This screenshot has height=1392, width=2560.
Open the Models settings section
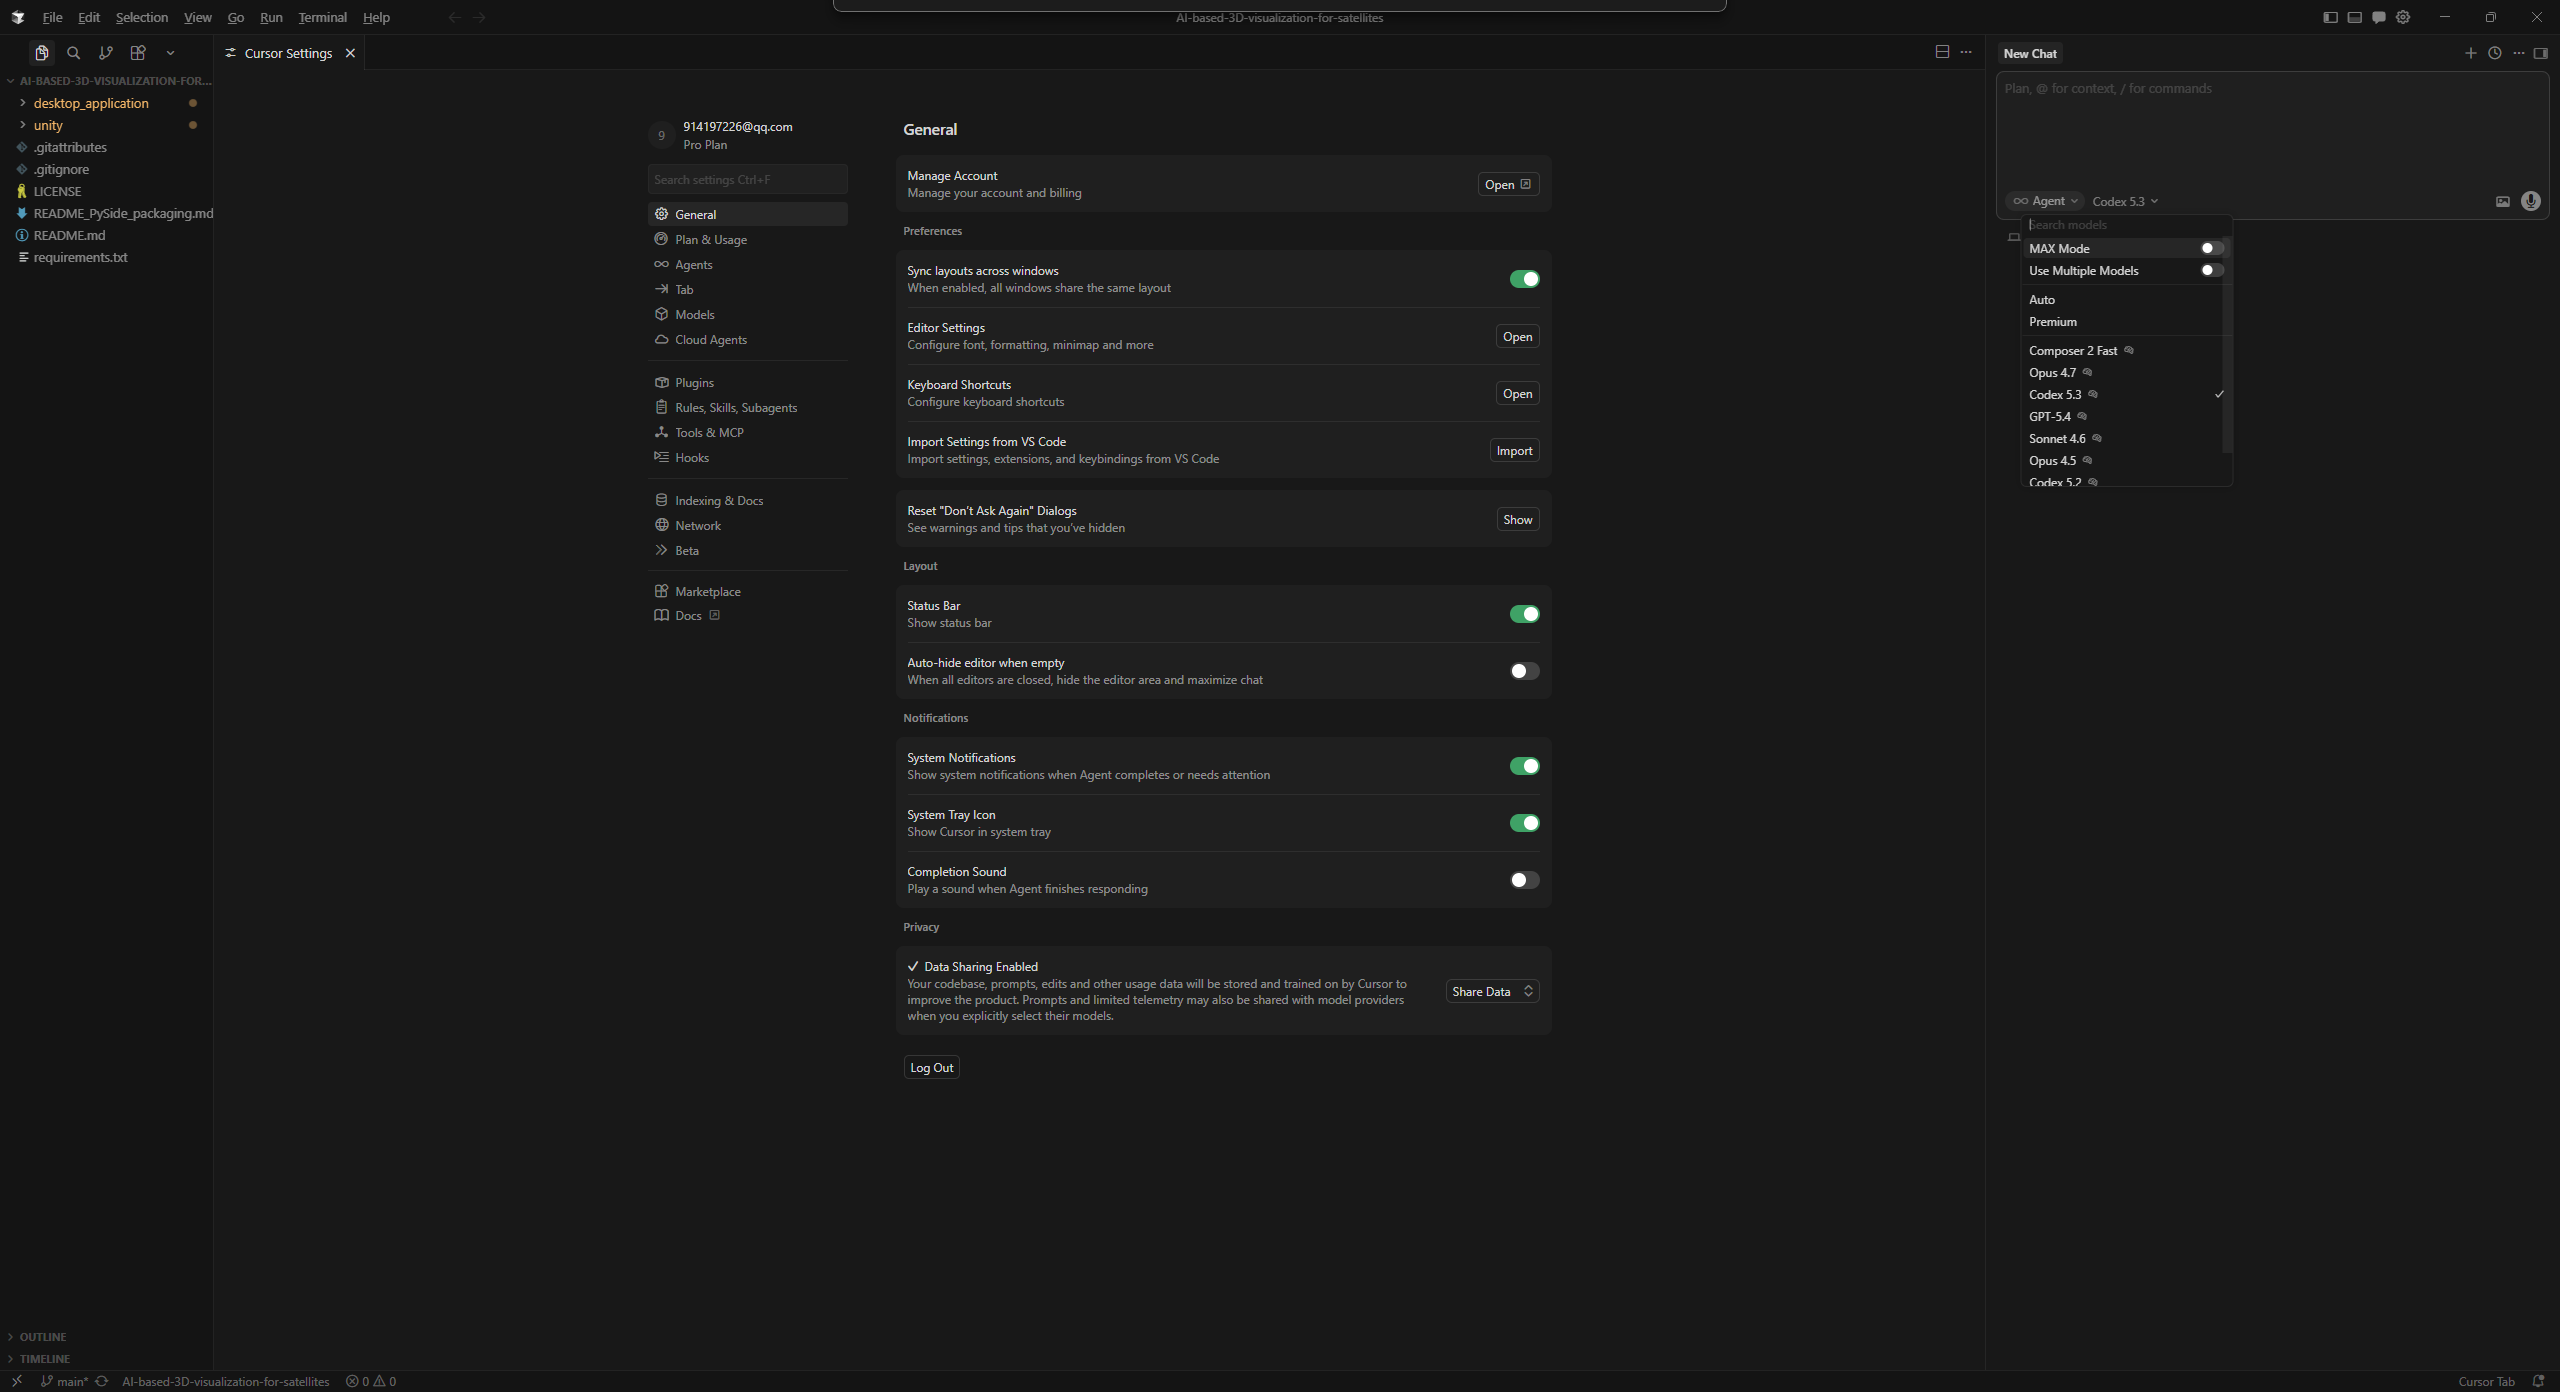[747, 314]
